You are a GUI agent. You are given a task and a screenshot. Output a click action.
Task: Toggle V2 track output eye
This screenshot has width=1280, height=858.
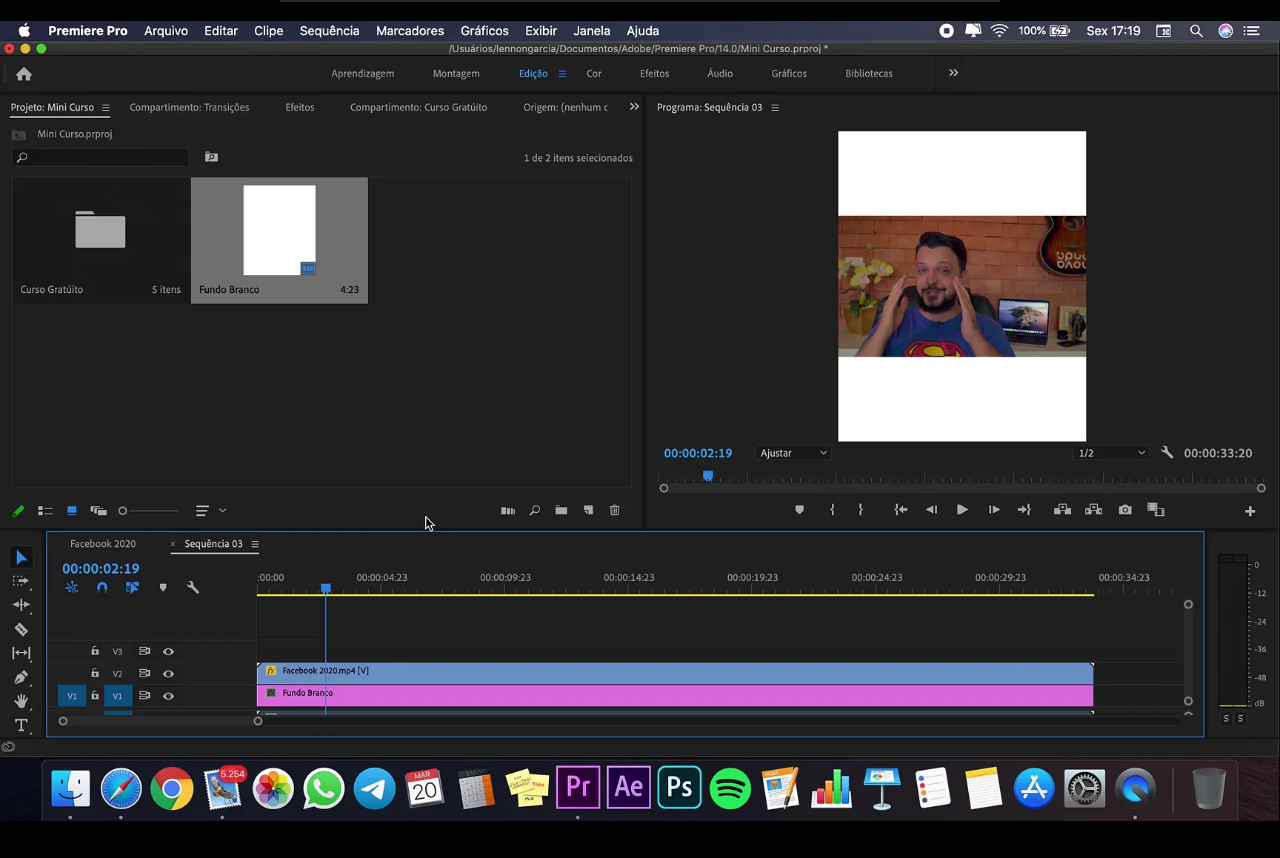tap(168, 674)
